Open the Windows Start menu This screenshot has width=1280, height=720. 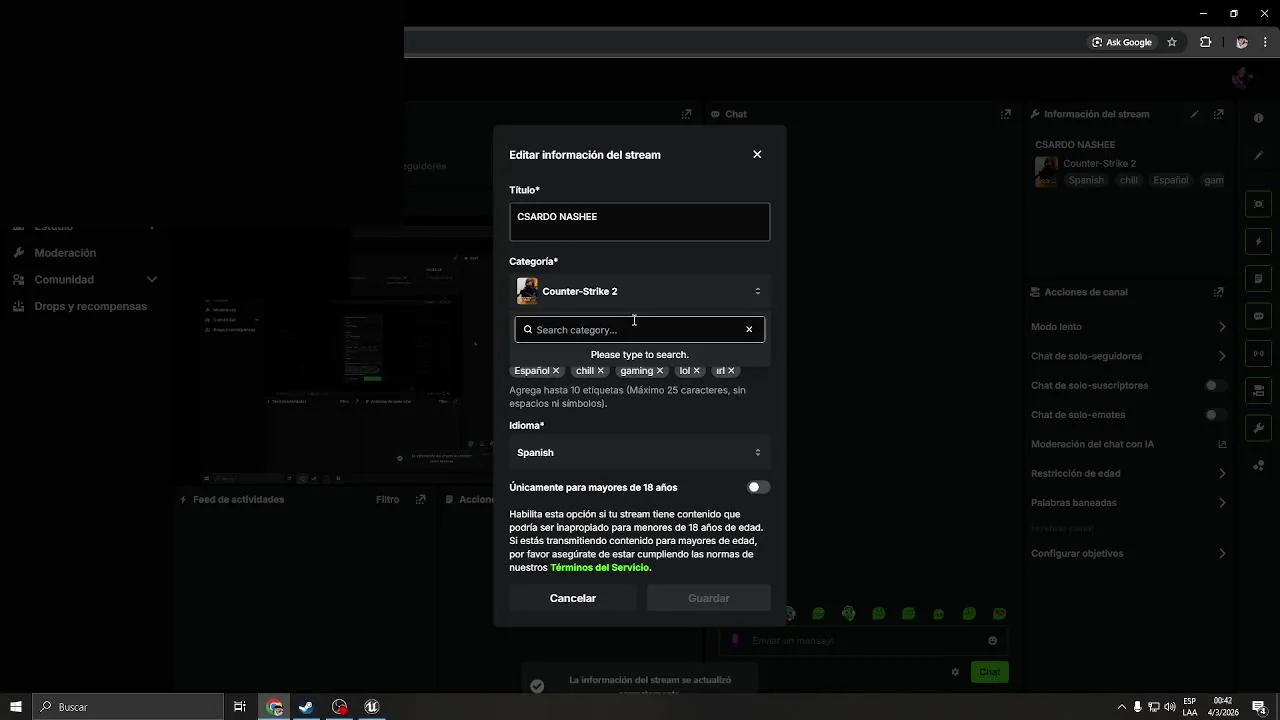pos(16,707)
